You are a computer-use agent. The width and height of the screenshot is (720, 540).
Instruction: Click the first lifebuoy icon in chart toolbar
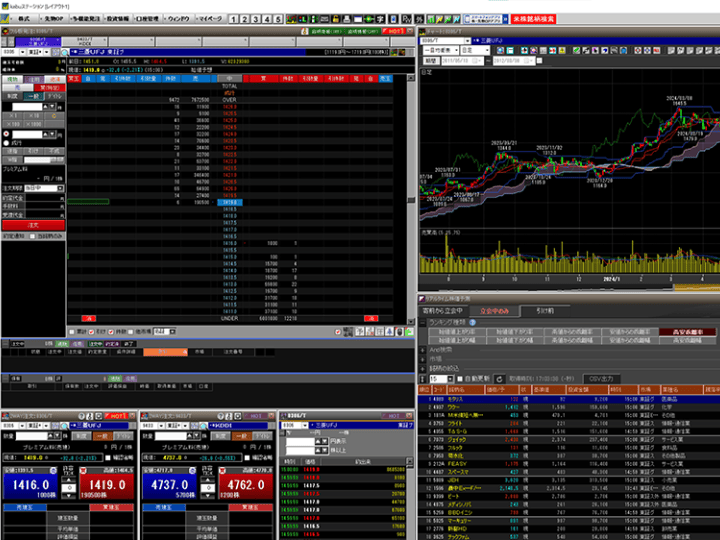(x=638, y=50)
